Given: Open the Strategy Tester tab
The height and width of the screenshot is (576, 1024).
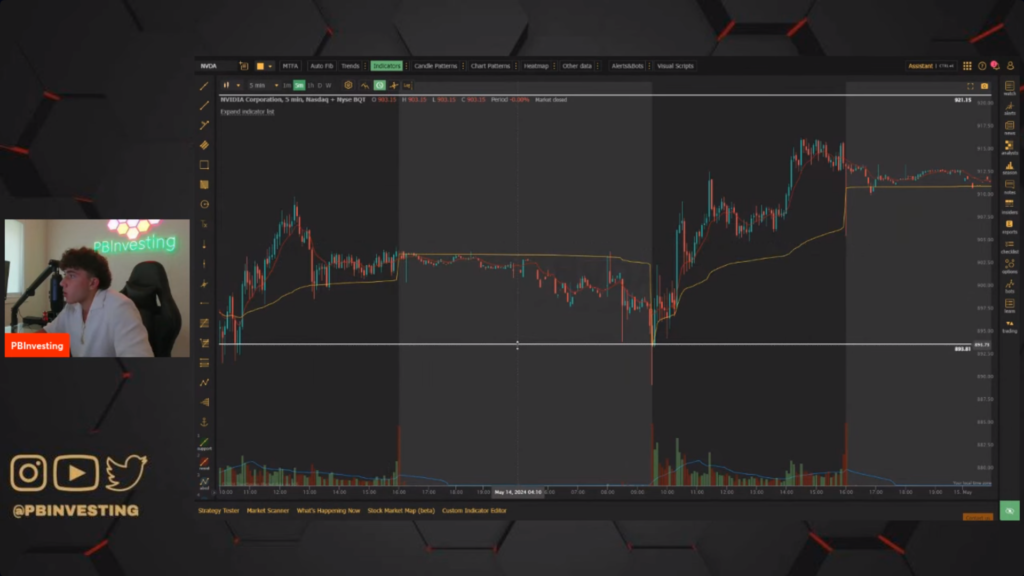Looking at the screenshot, I should [x=218, y=511].
